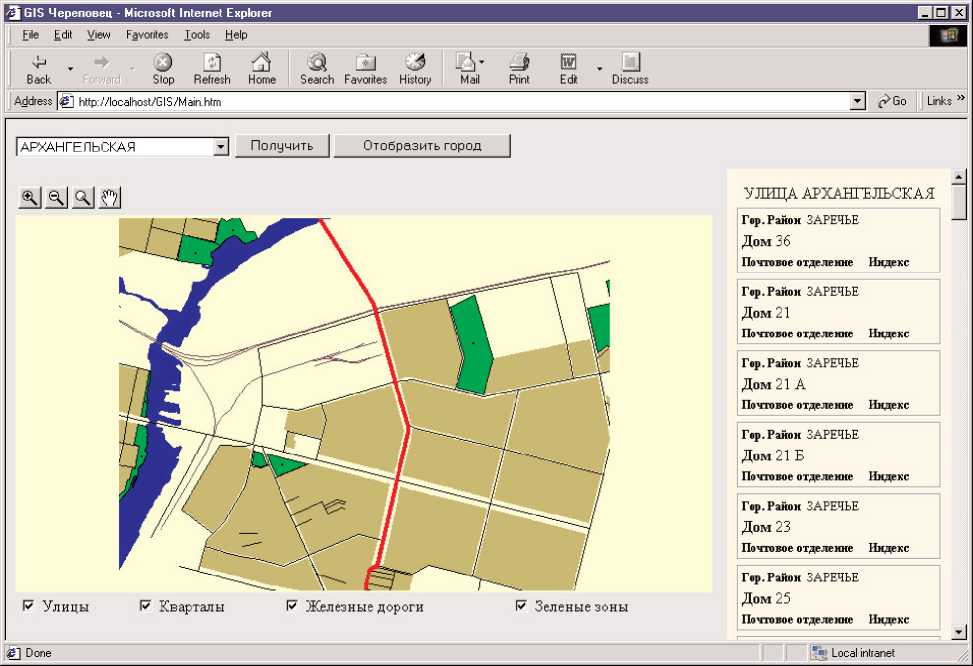
Task: Click the Print toolbar icon
Action: (x=519, y=68)
